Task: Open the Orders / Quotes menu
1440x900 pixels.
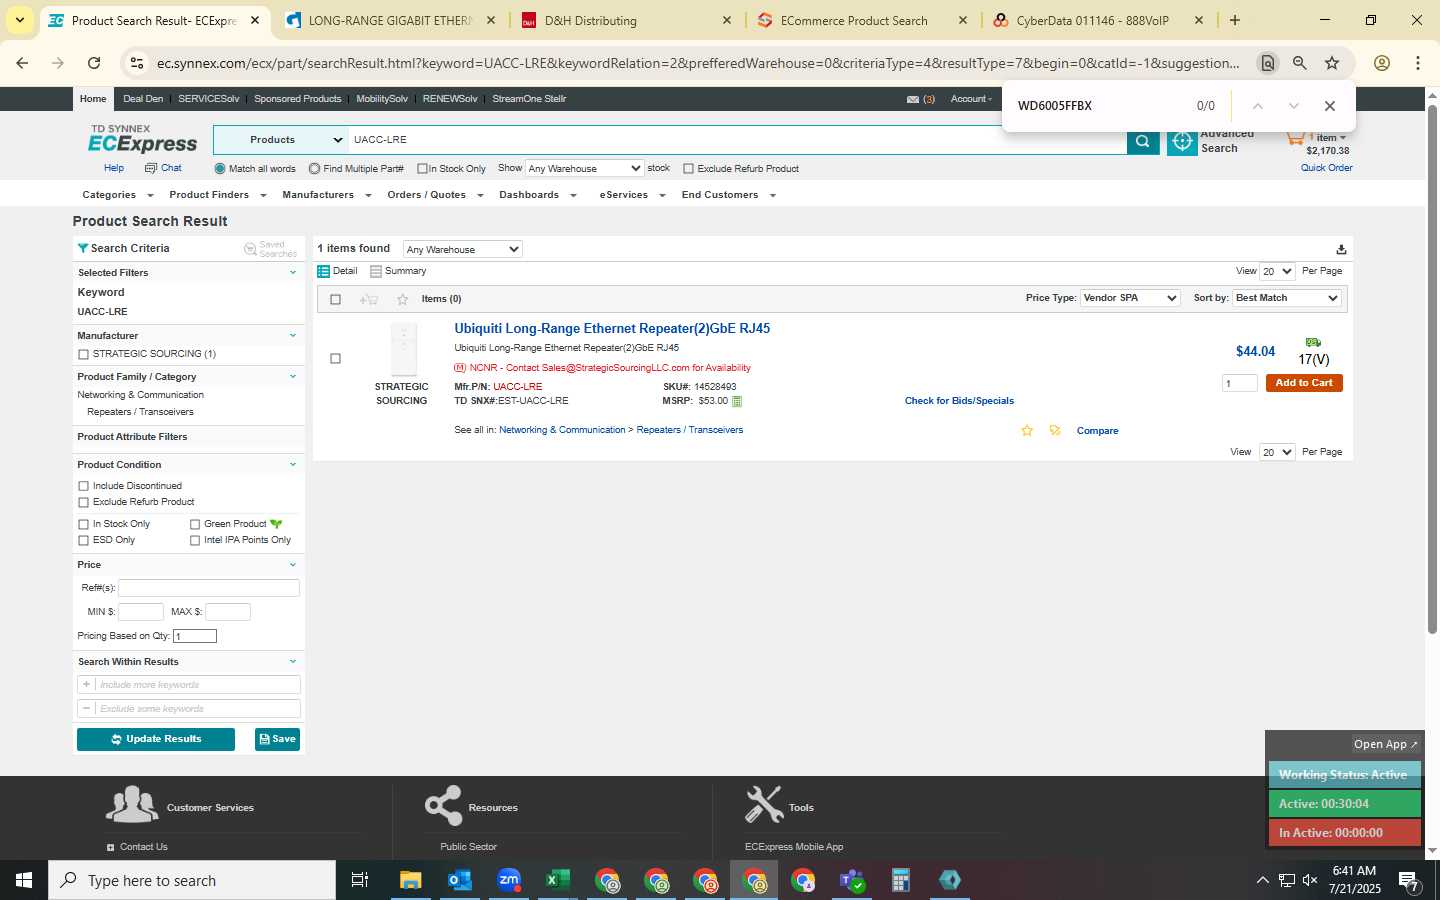Action: pos(435,195)
